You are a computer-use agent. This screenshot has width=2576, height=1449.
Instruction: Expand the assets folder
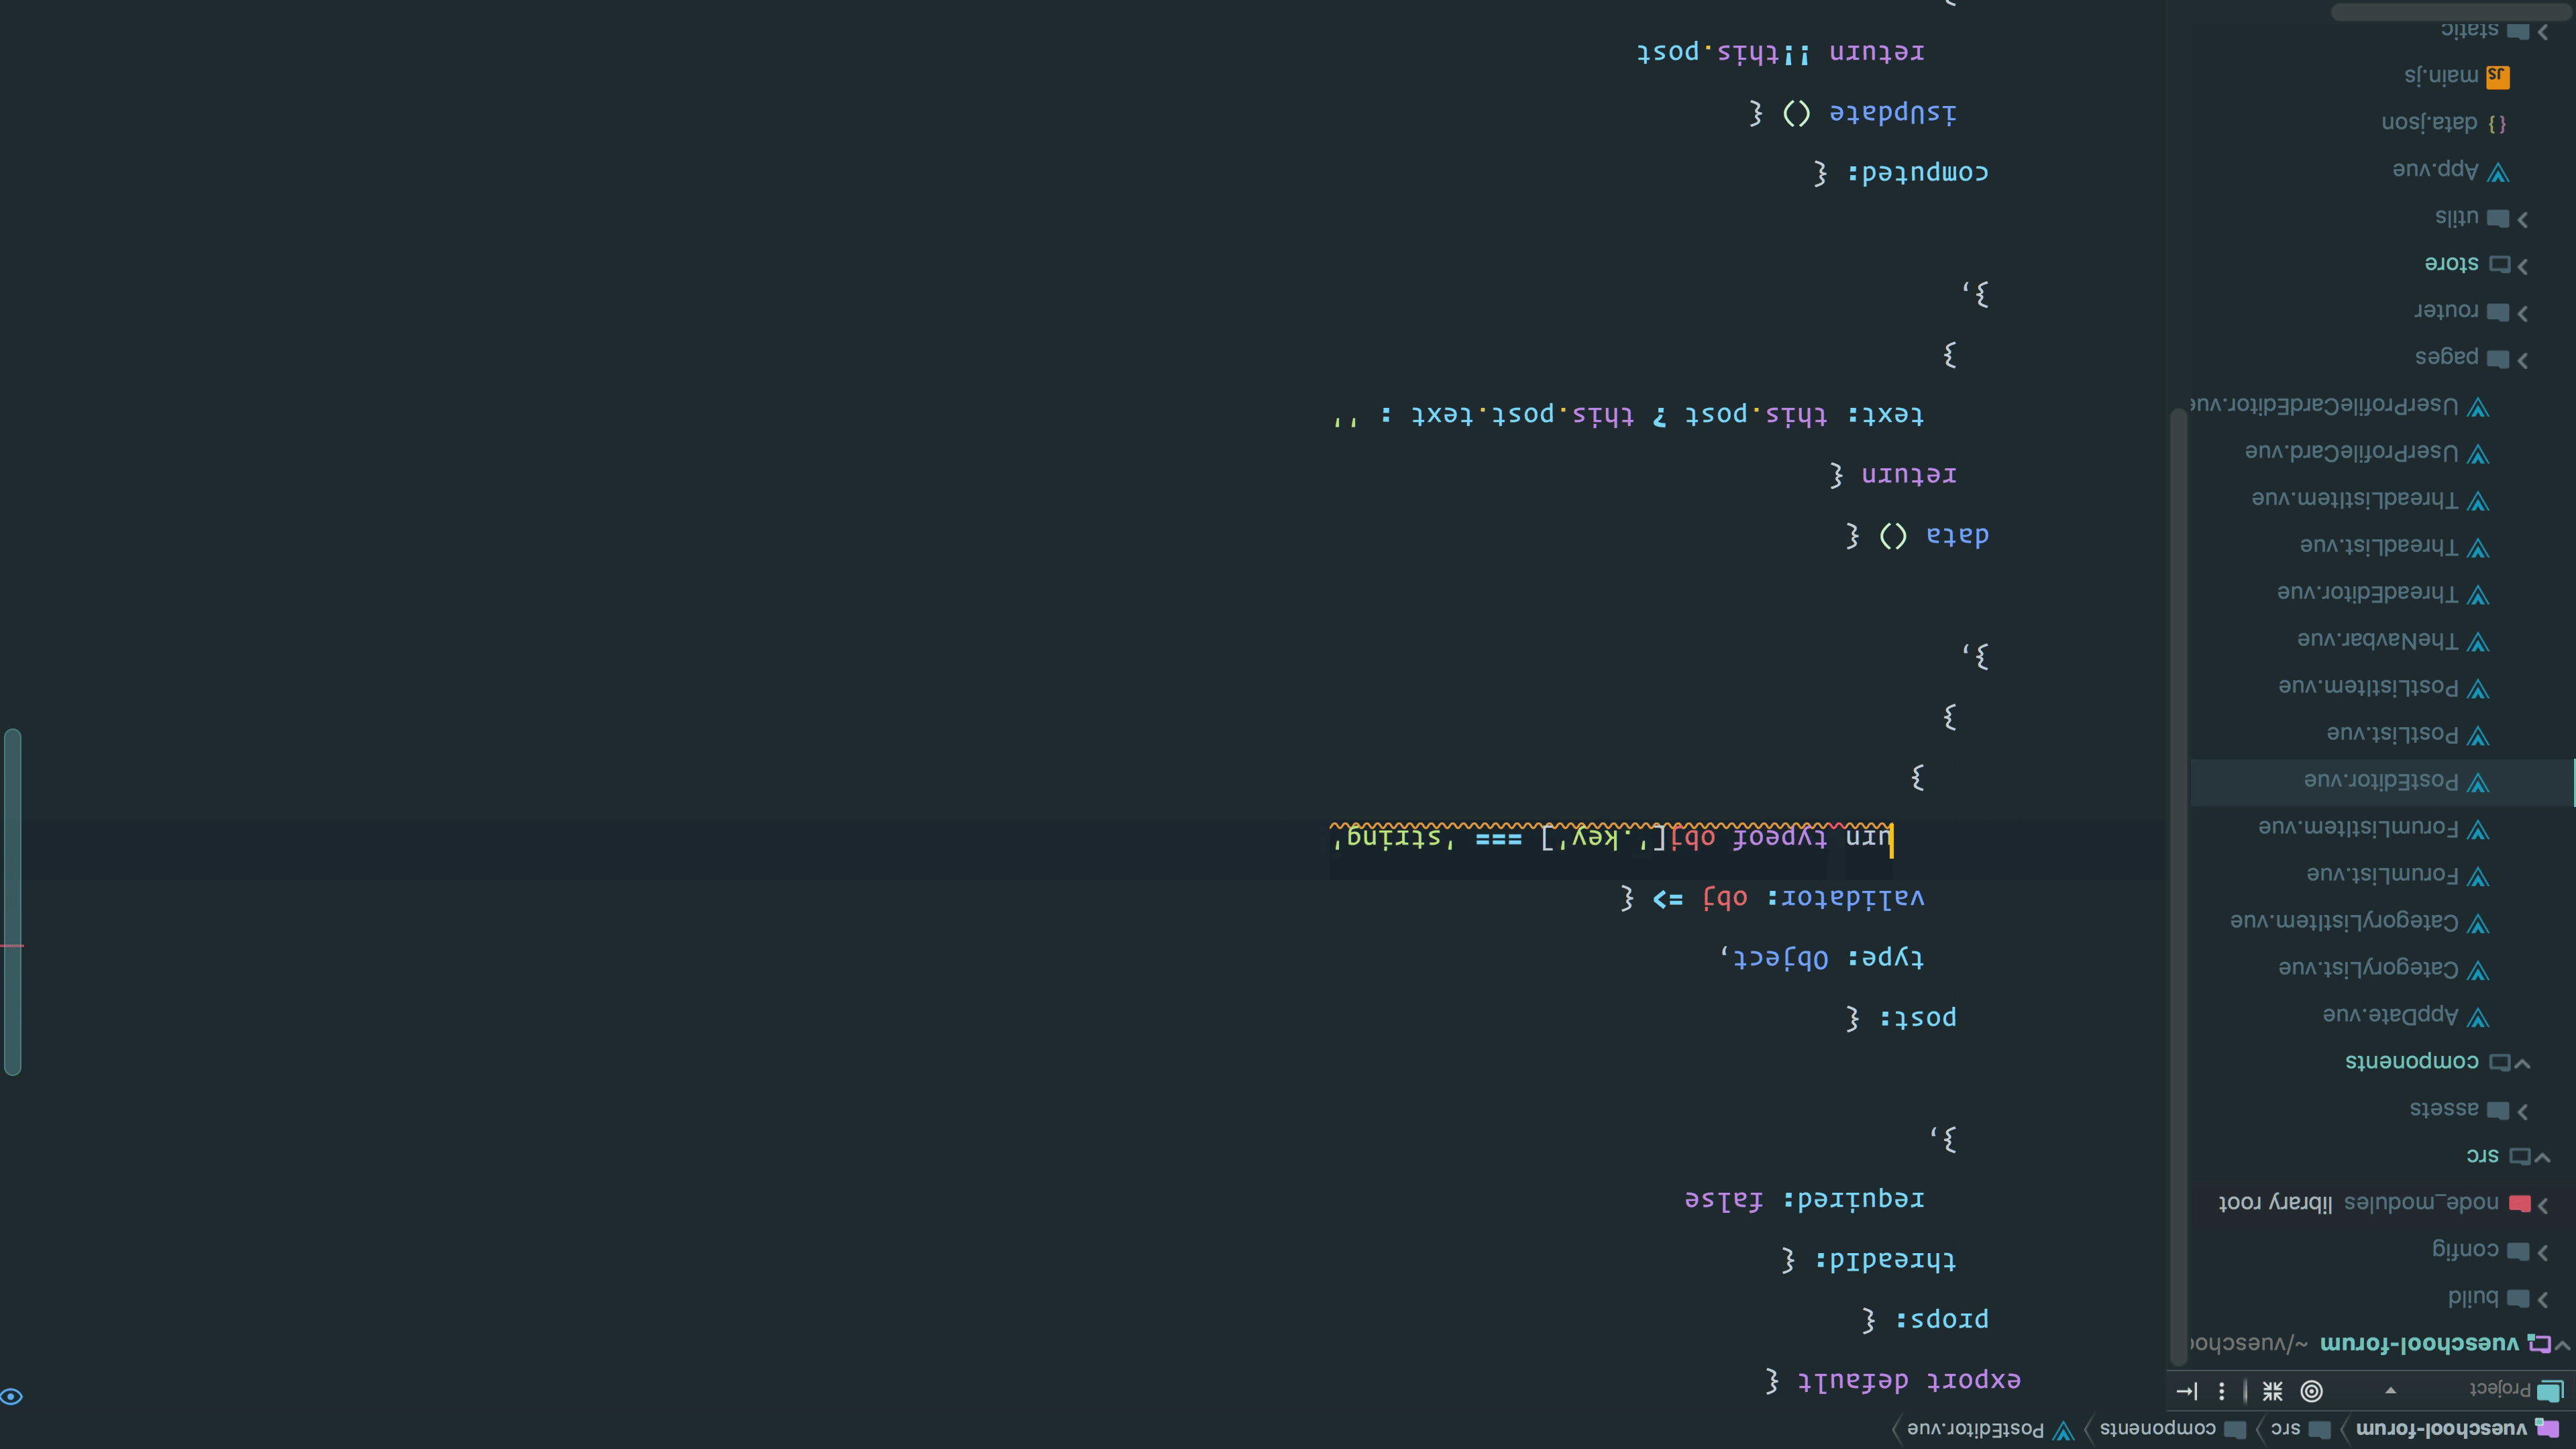[x=2522, y=1111]
